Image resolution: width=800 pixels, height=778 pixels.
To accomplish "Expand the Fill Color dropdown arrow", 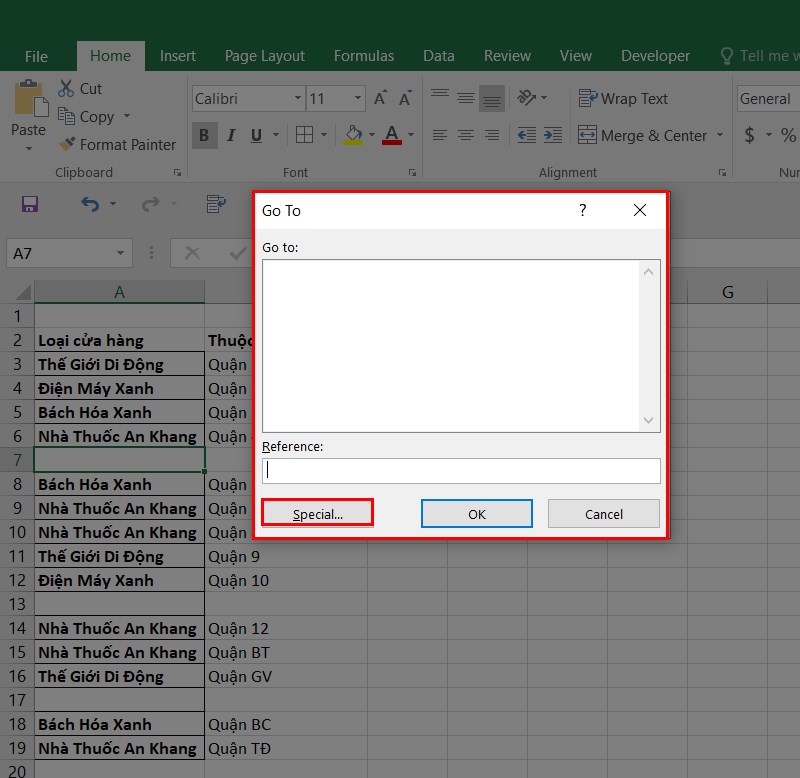I will click(371, 135).
